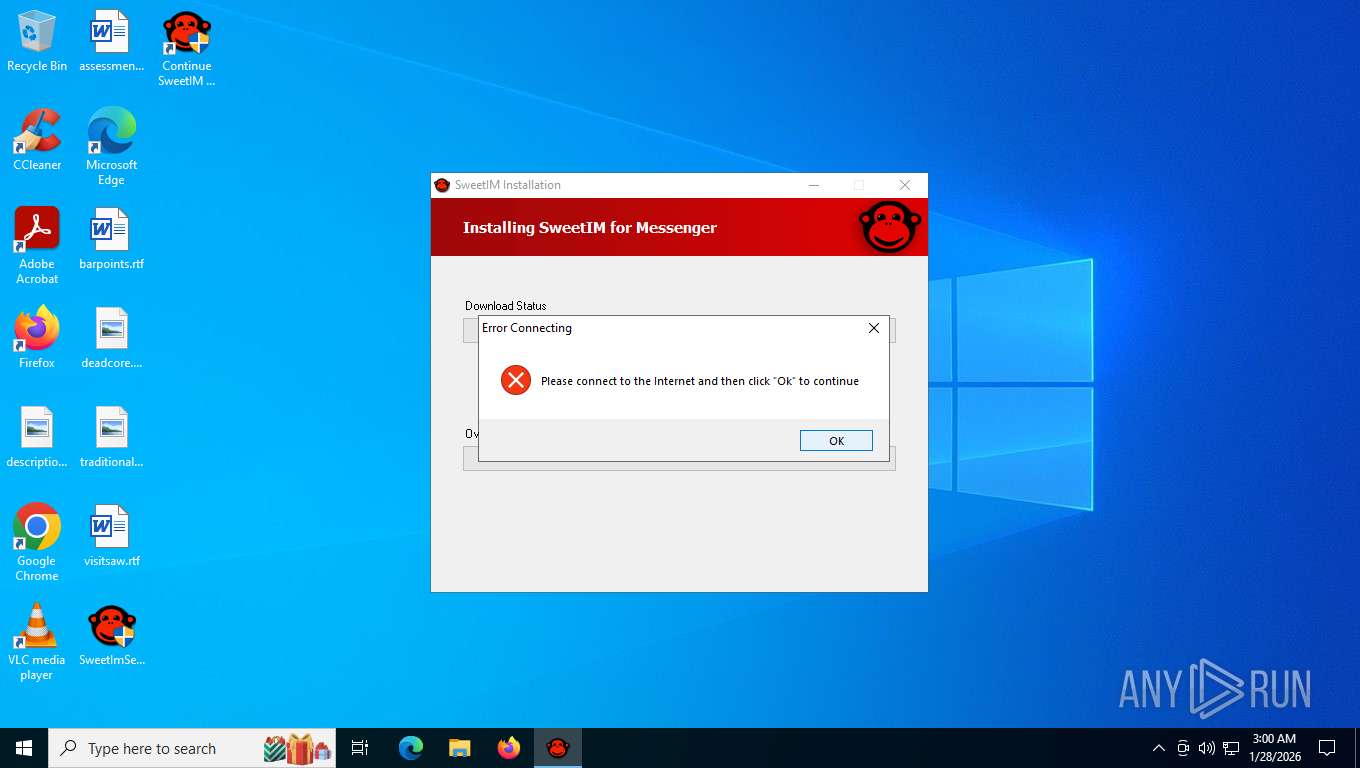Image resolution: width=1360 pixels, height=768 pixels.
Task: Open File Explorer from taskbar
Action: pyautogui.click(x=459, y=748)
